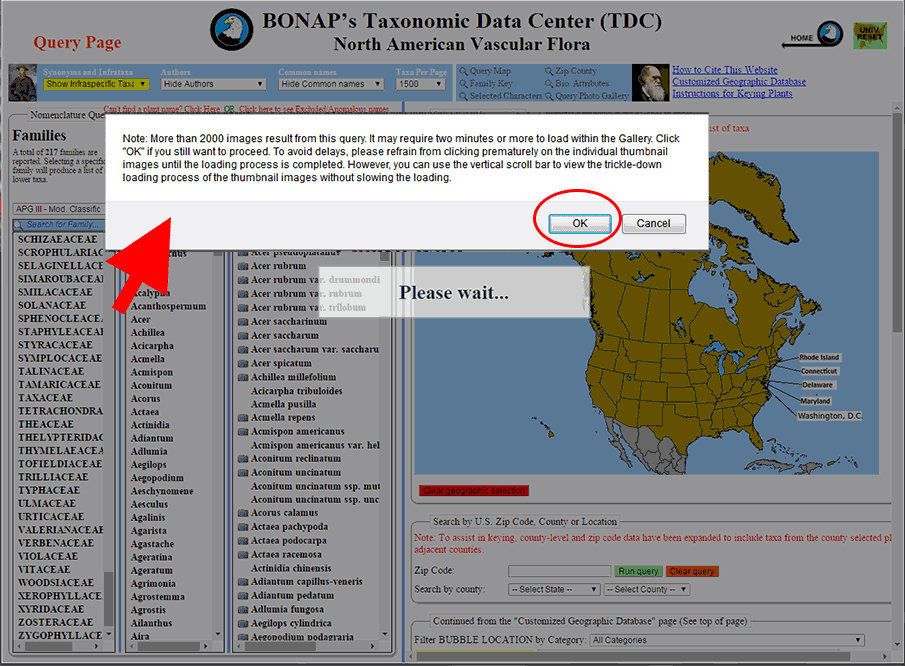Screen dimensions: 905x666
Task: Click the Family Key search option
Action: pyautogui.click(x=487, y=84)
